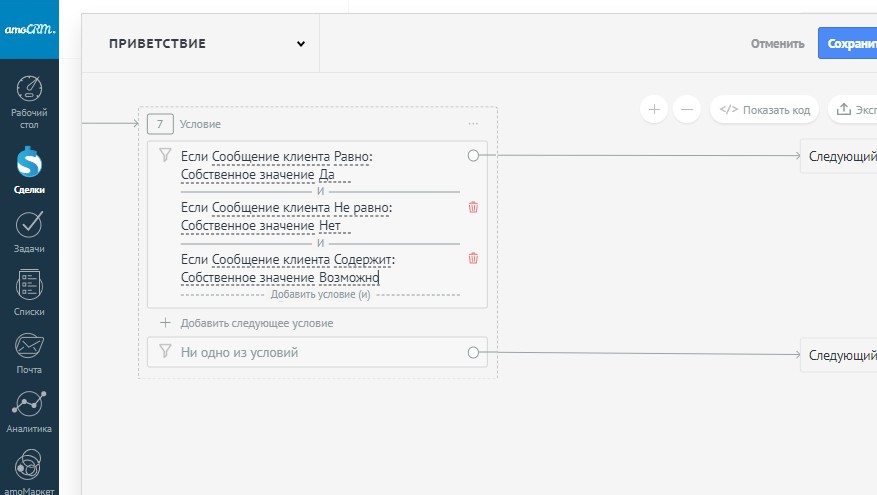
Task: Click 'Добавить следующее условие'
Action: (256, 323)
